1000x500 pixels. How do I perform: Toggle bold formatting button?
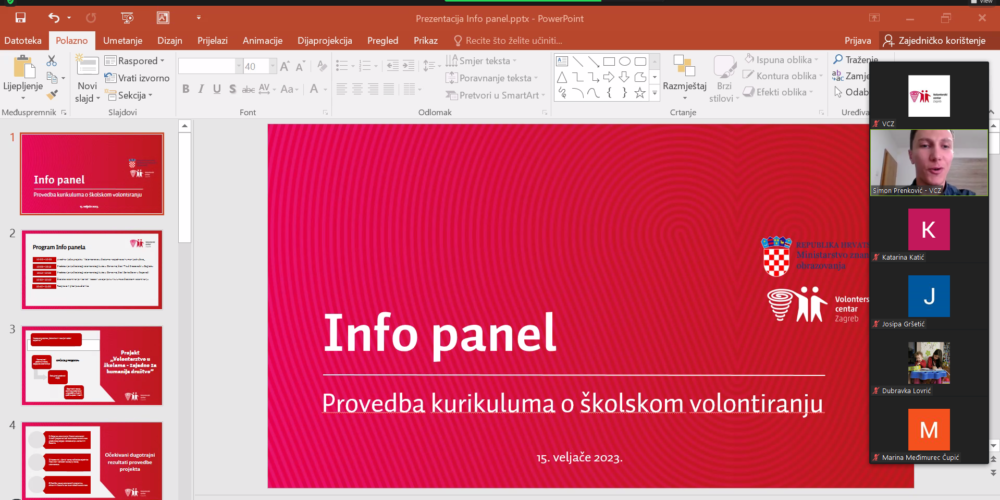click(x=186, y=90)
